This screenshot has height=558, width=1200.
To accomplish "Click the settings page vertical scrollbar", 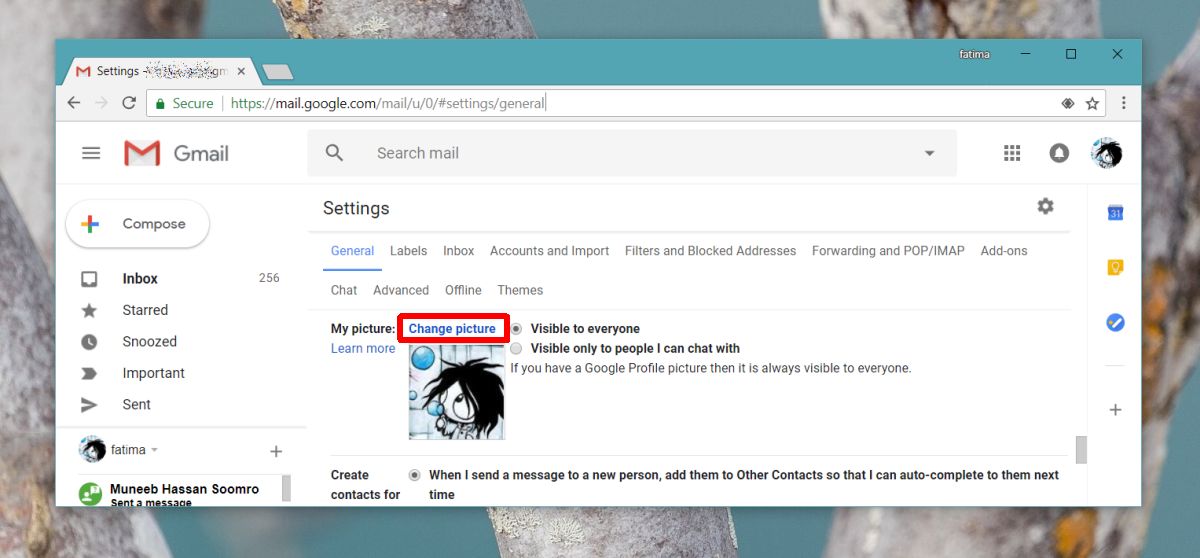I will [x=1081, y=449].
